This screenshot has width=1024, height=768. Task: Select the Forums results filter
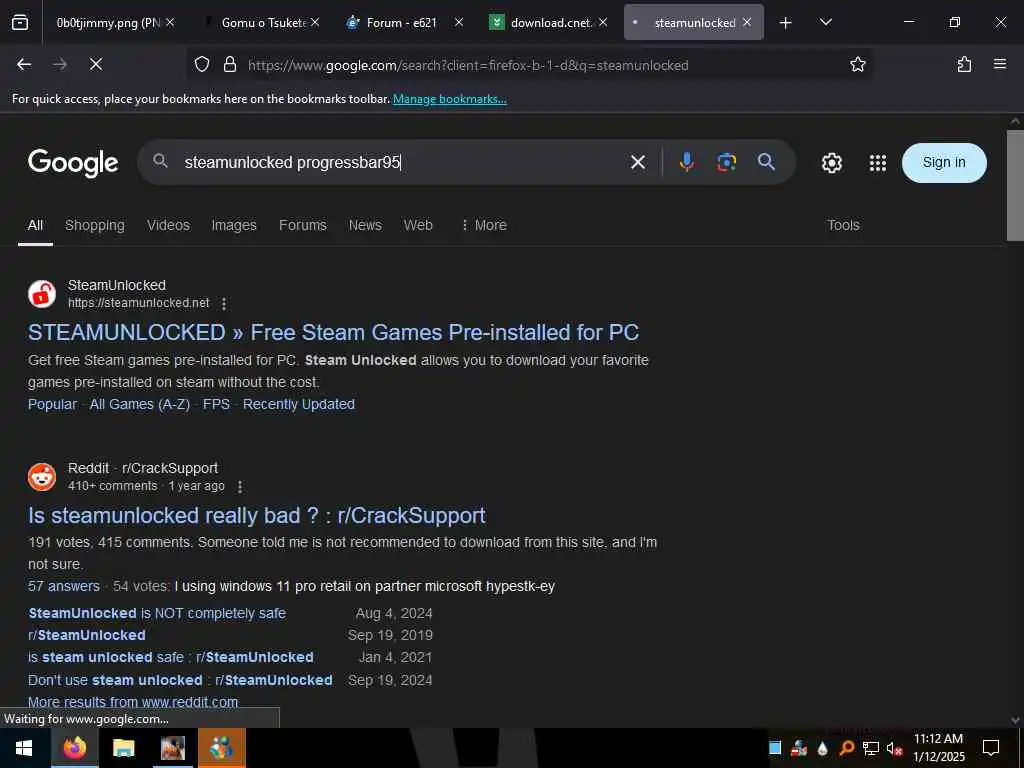[x=302, y=225]
